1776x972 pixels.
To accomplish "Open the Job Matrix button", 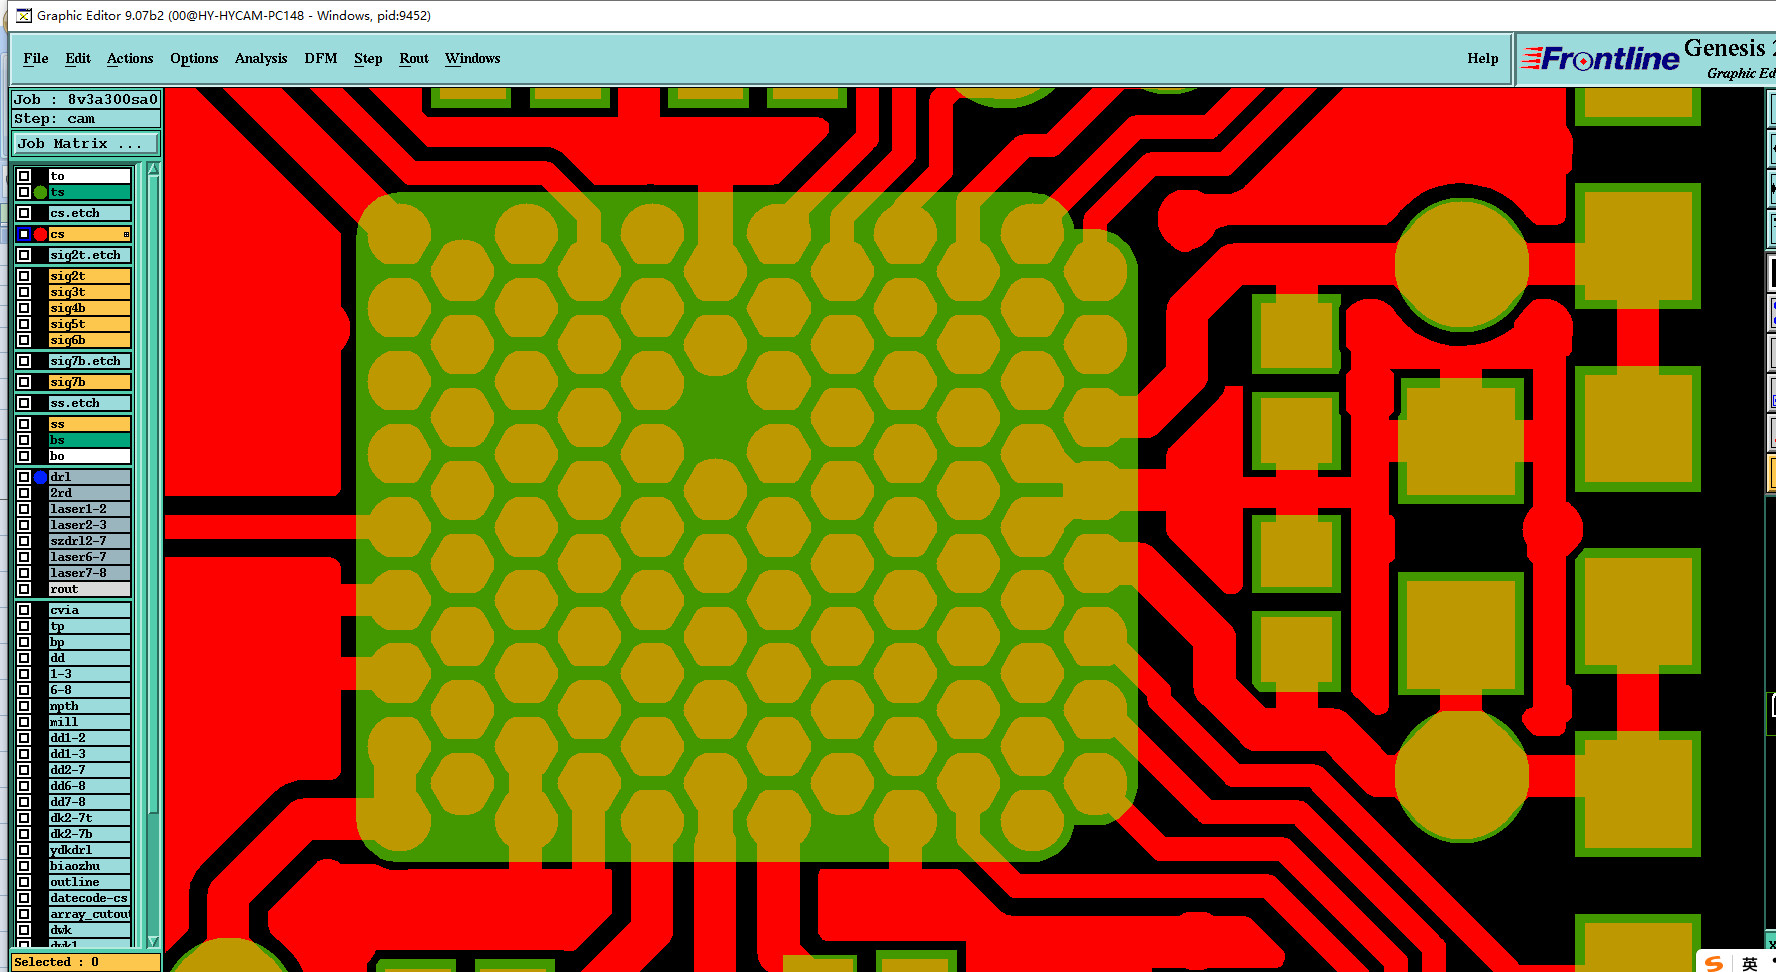I will [85, 143].
